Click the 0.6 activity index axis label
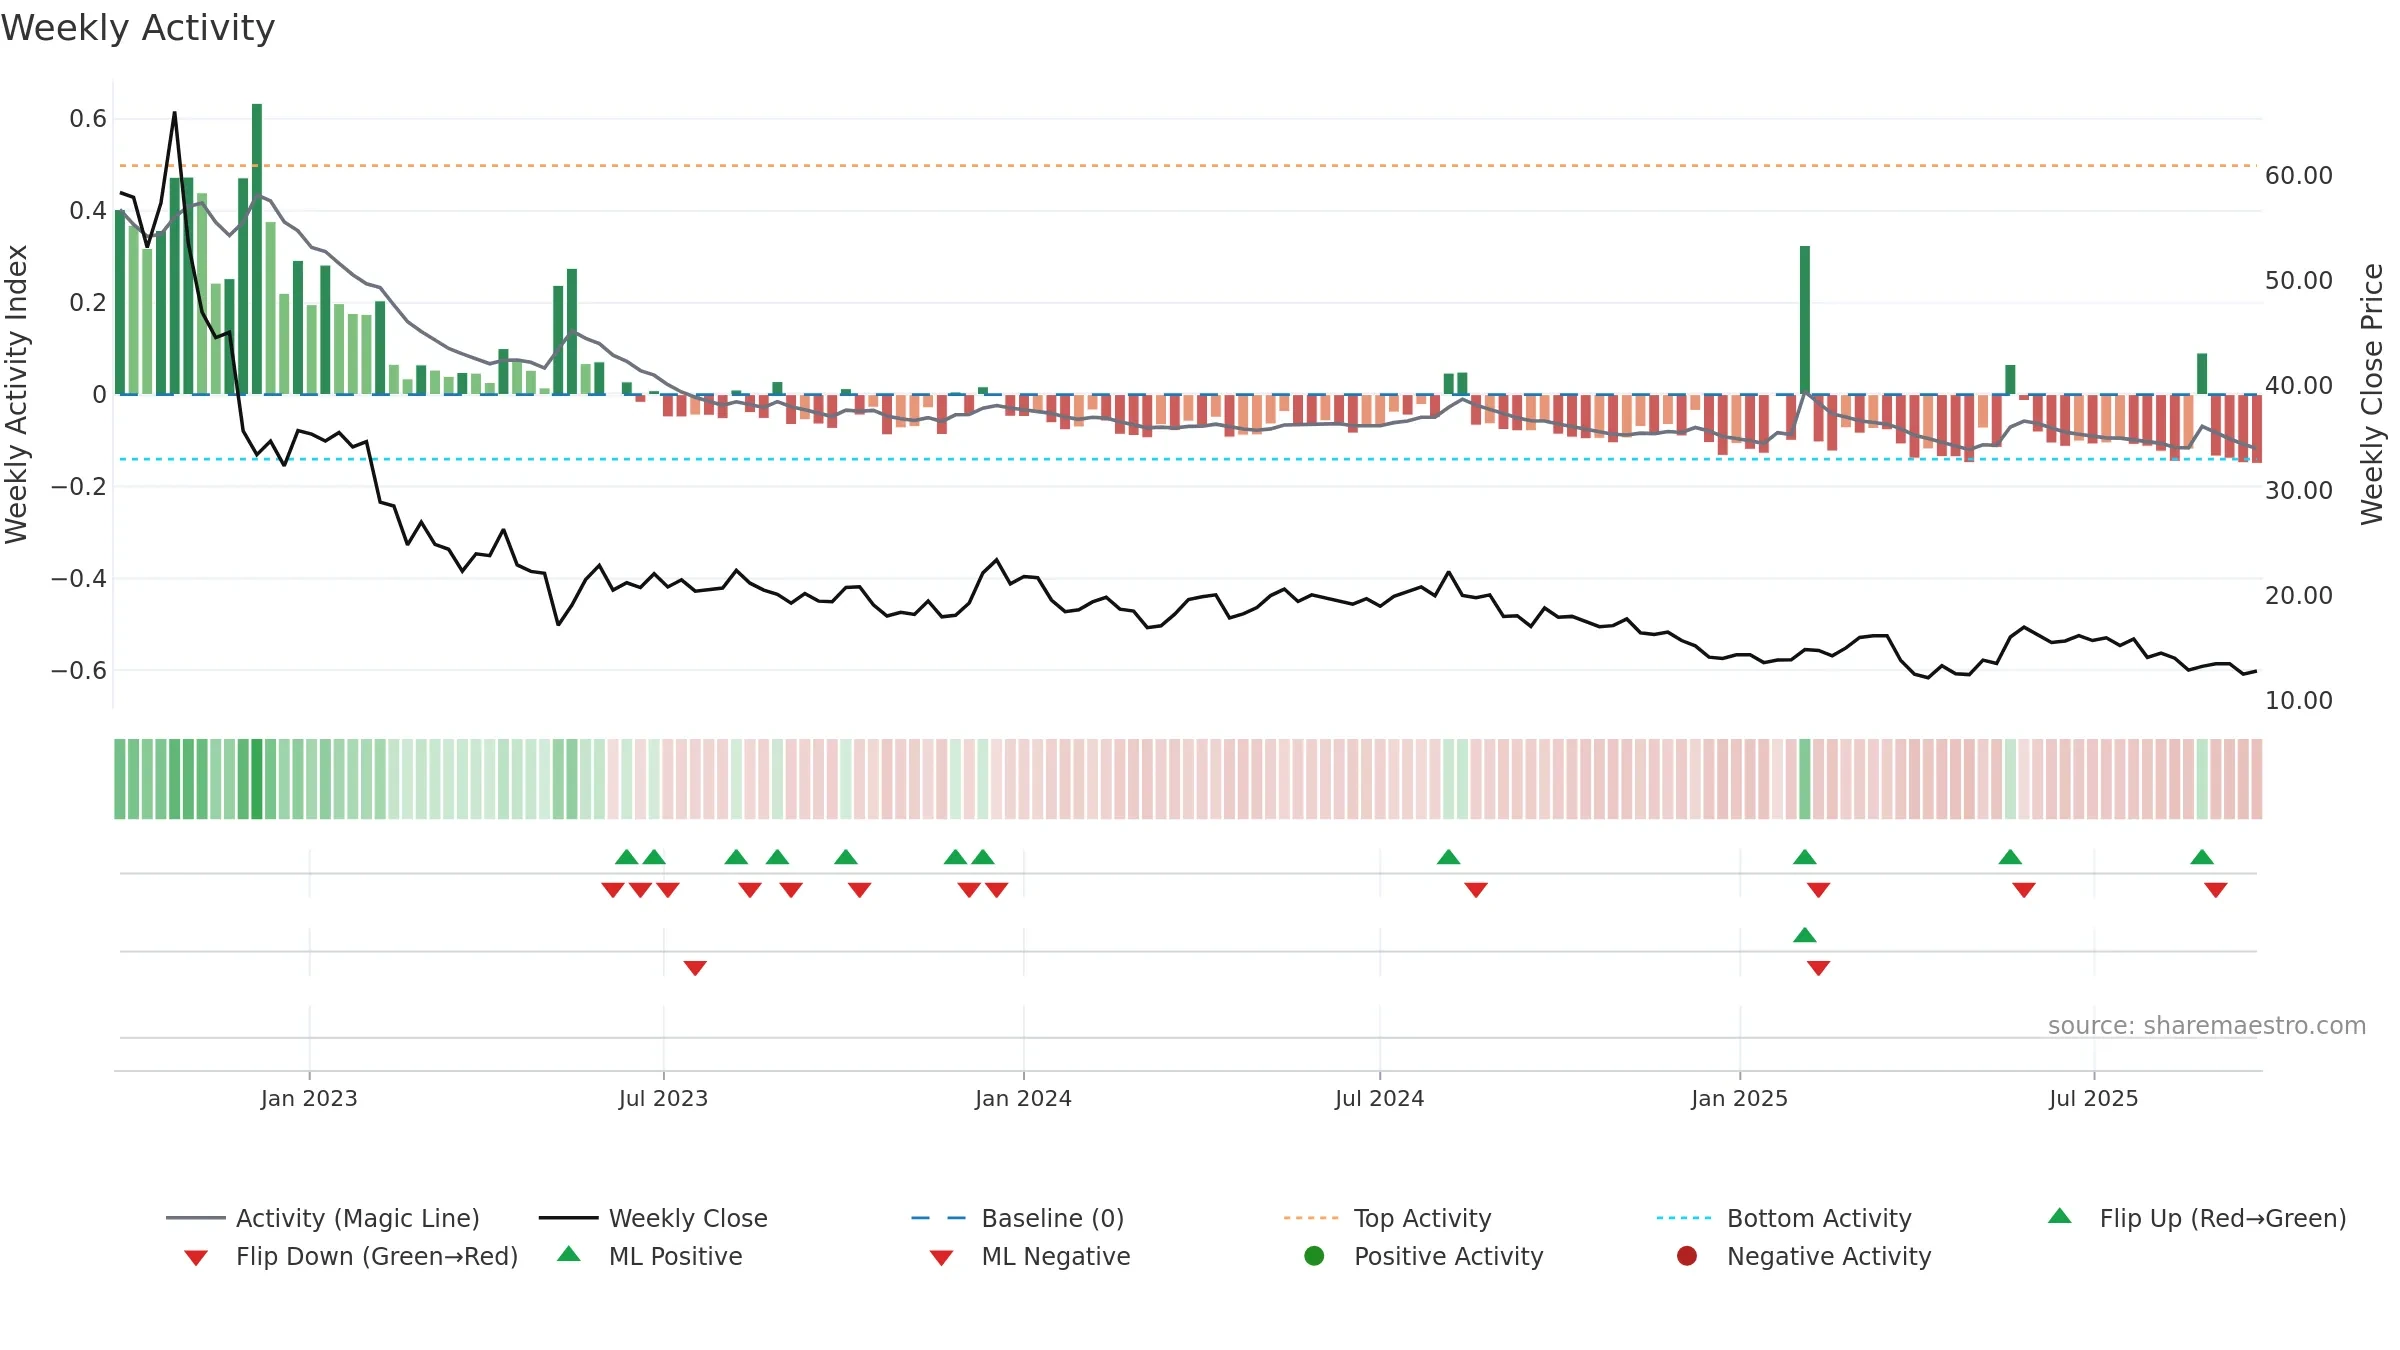The height and width of the screenshot is (1350, 2400). tap(88, 119)
